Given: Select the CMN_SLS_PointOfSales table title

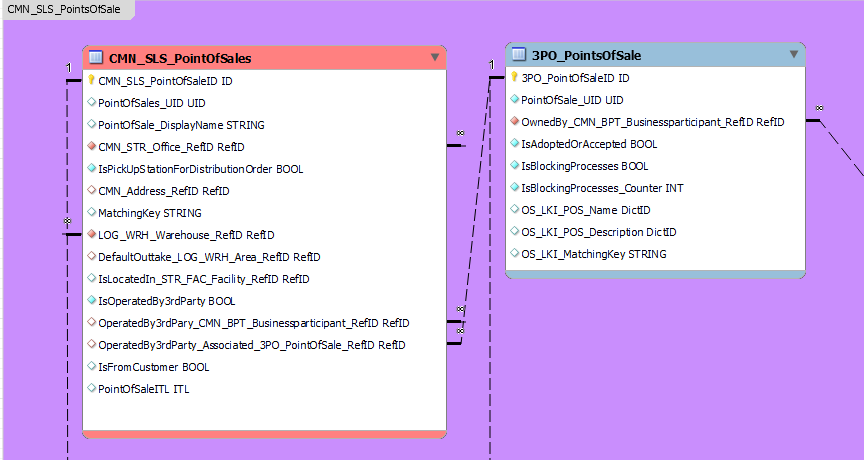Looking at the screenshot, I should pyautogui.click(x=179, y=59).
